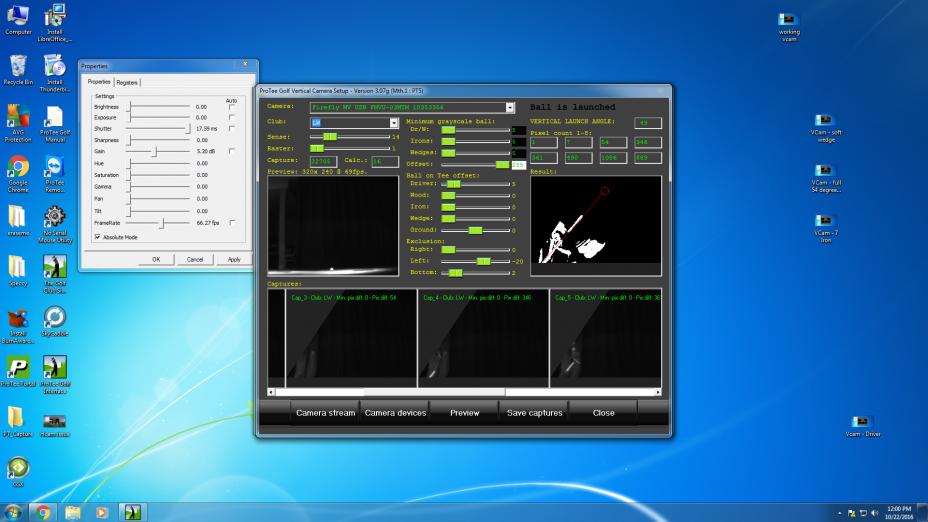Adjust the Gain slider handle
The width and height of the screenshot is (928, 522).
(154, 152)
